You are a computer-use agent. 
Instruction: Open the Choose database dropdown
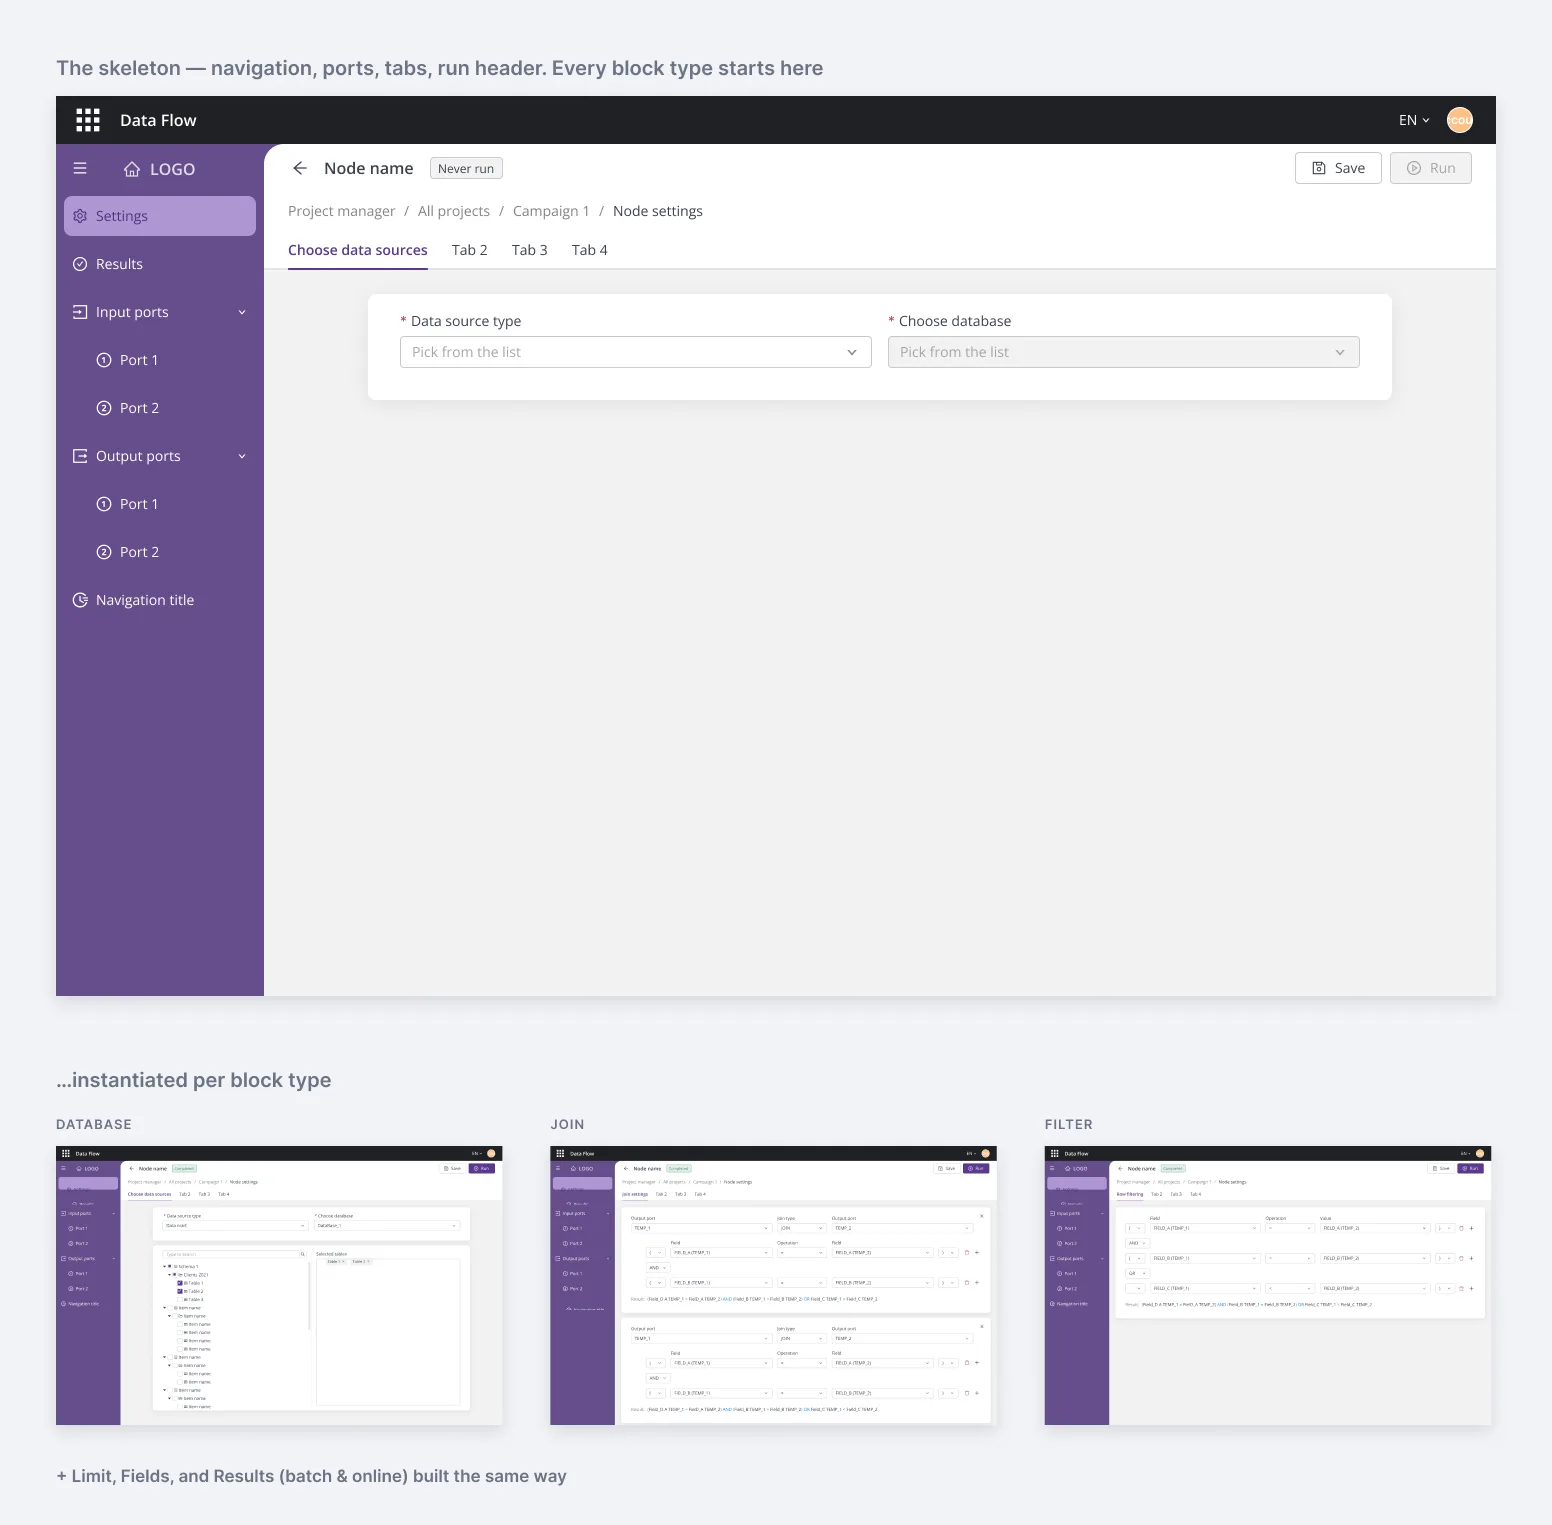[x=1124, y=352]
